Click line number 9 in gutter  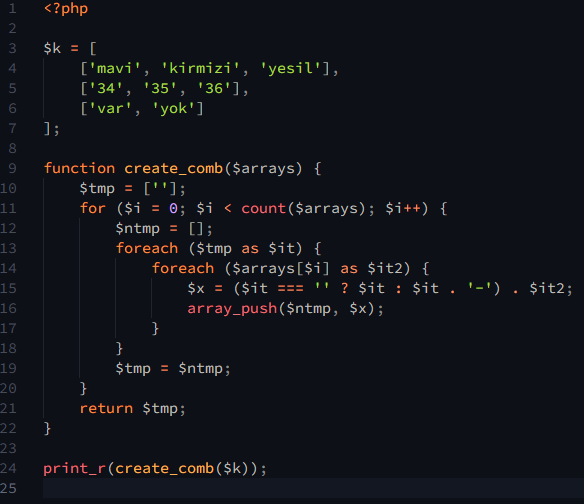coord(12,168)
